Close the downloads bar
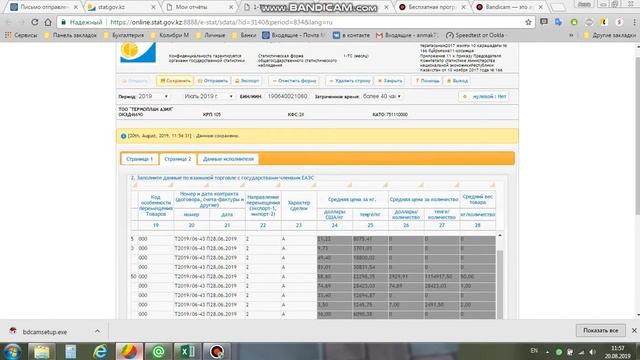Viewport: 640px width, 360px height. [634, 331]
